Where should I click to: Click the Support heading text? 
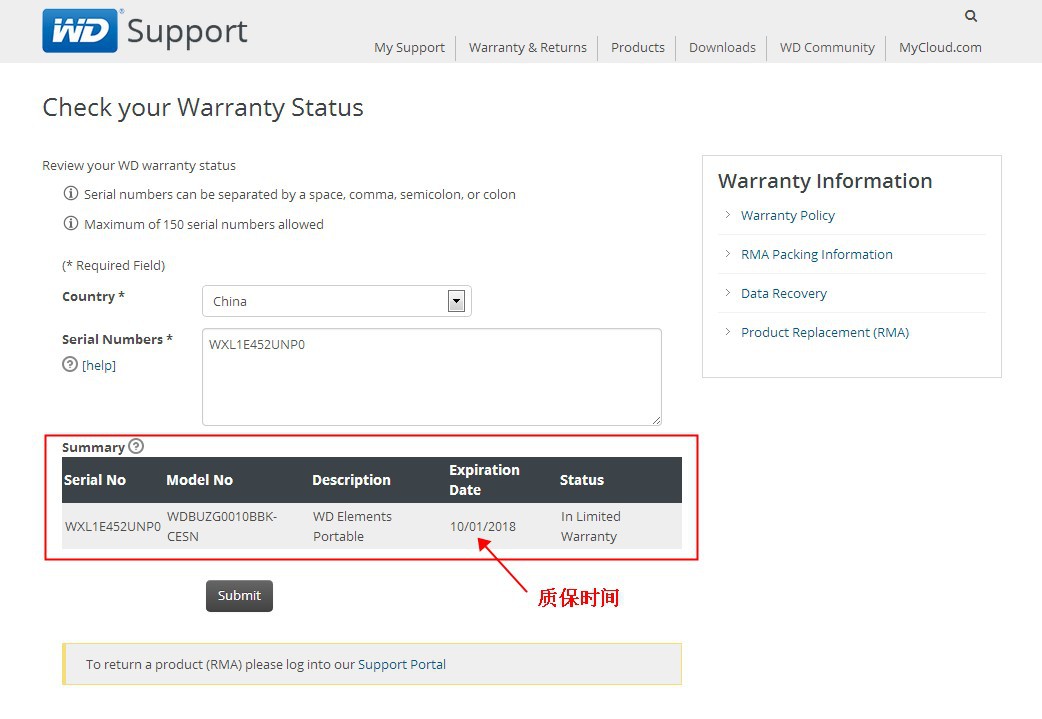pyautogui.click(x=187, y=31)
